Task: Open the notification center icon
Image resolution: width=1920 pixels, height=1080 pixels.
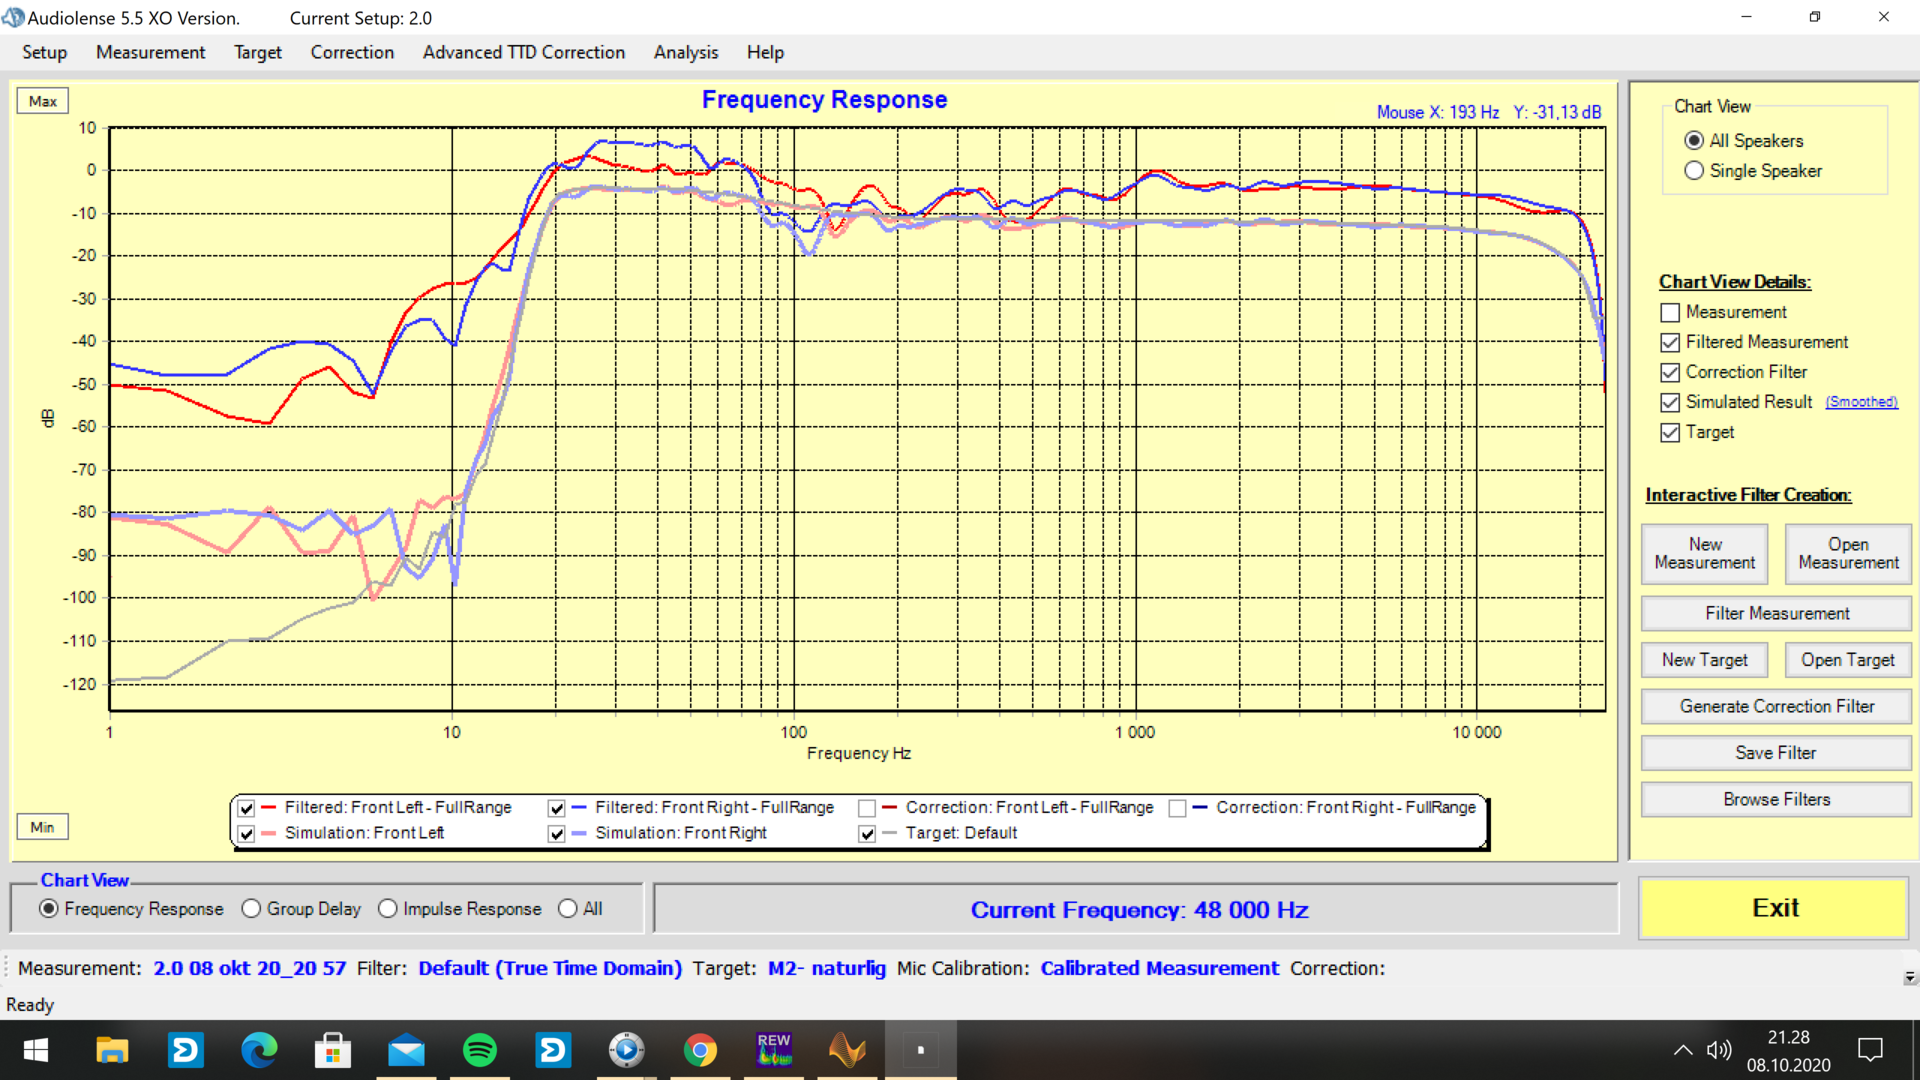Action: pos(1870,1050)
